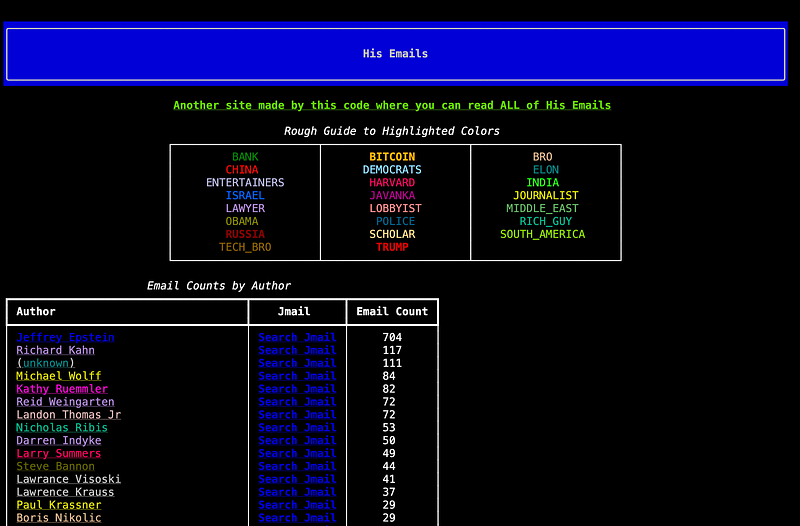Open the (unknown) author link
800x526 pixels.
45,363
